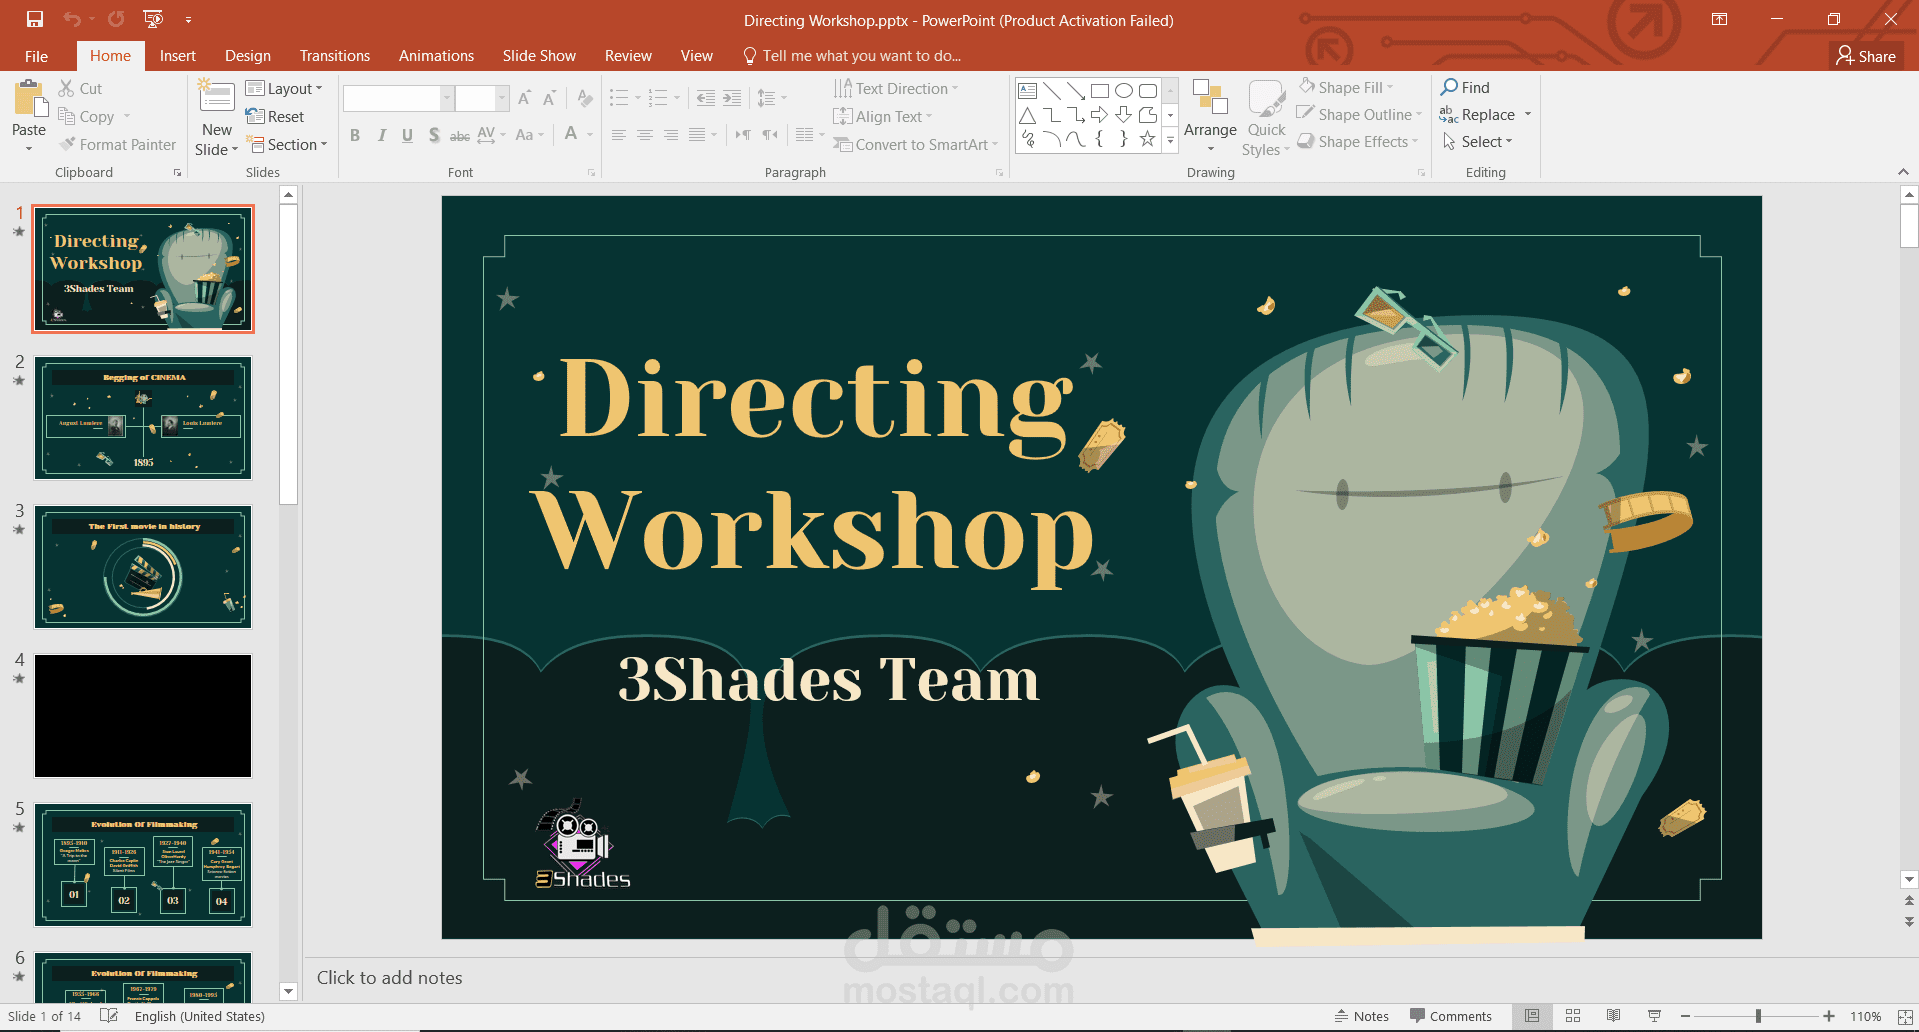Toggle Underline formatting

[407, 135]
